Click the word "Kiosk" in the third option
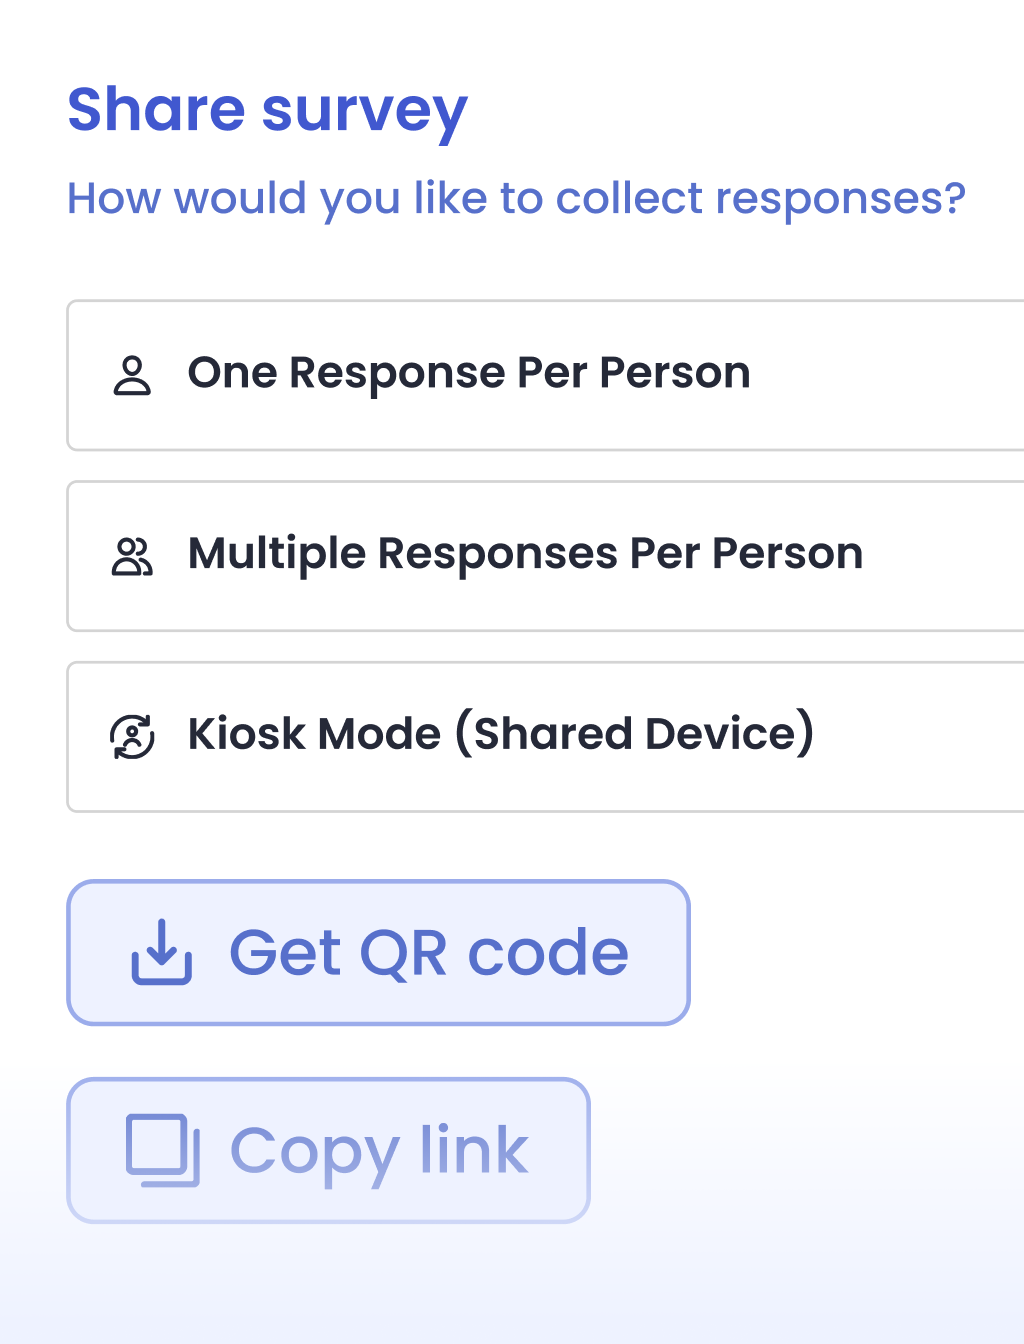The height and width of the screenshot is (1344, 1024). point(246,734)
